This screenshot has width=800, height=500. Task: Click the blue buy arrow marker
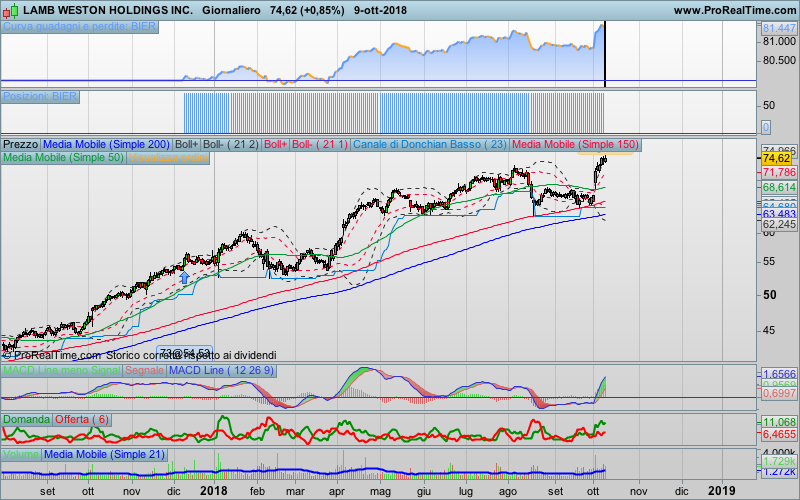point(184,278)
